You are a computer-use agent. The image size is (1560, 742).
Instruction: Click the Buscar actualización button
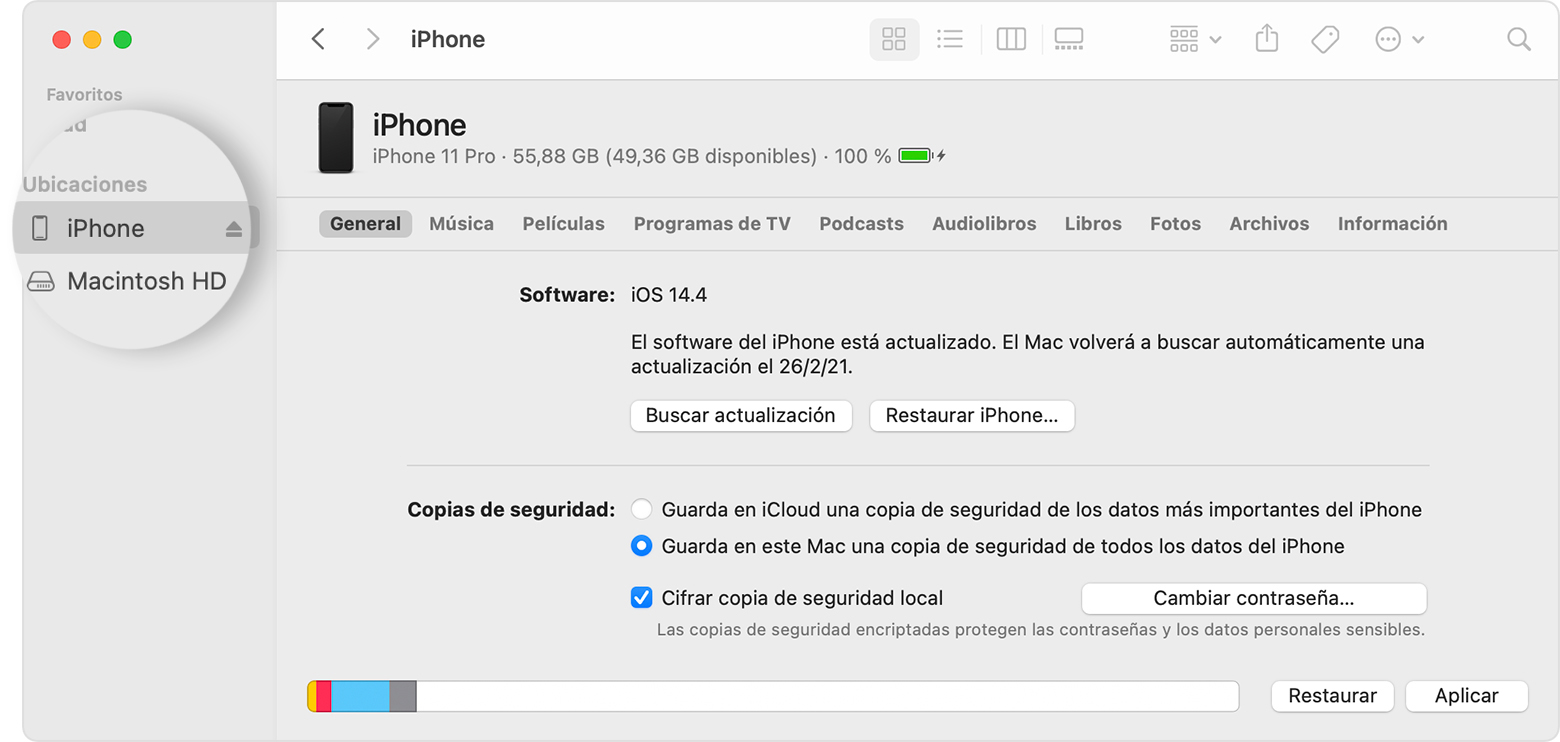(741, 416)
